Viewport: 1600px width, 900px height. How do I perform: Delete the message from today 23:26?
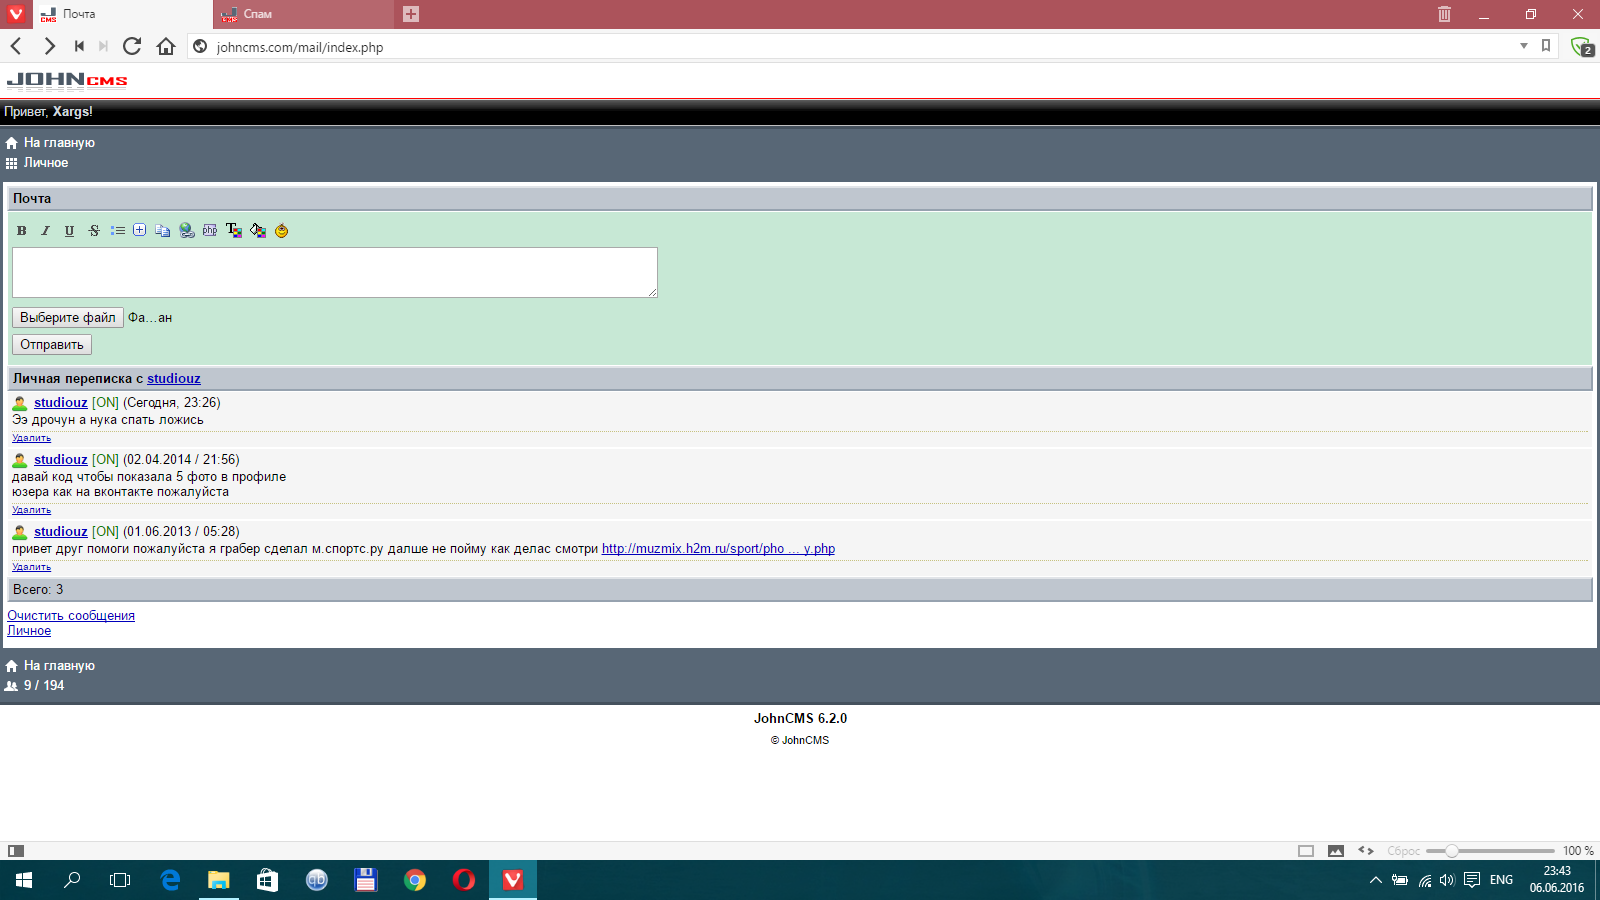[x=31, y=438]
